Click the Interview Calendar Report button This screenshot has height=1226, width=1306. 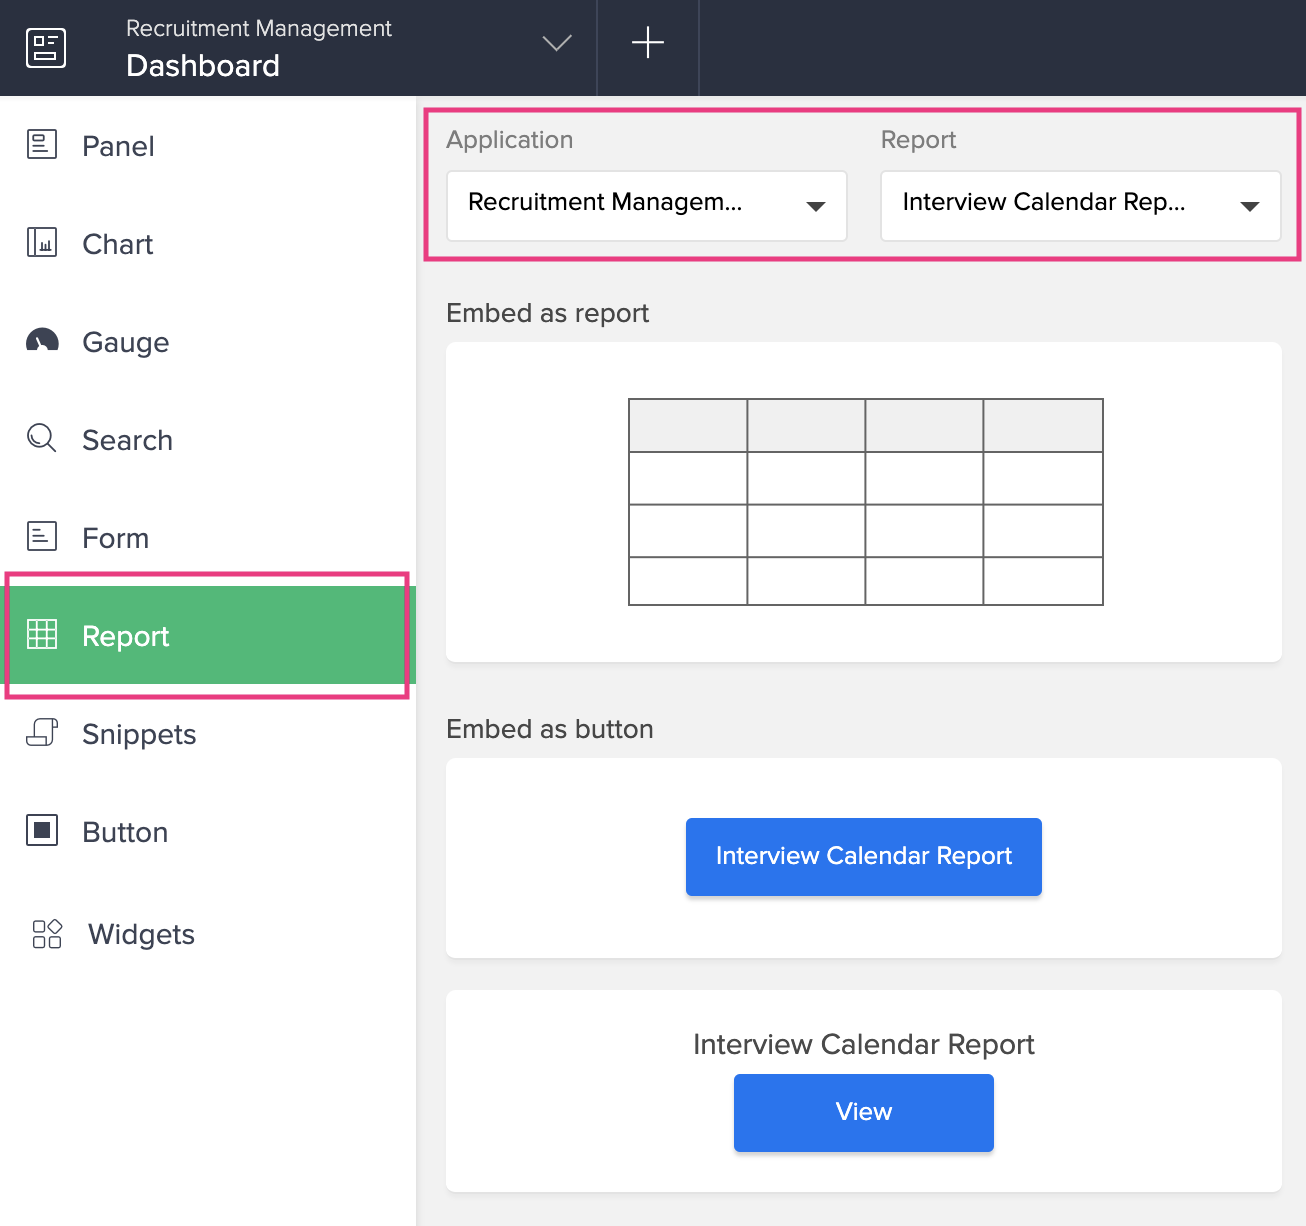click(x=863, y=857)
